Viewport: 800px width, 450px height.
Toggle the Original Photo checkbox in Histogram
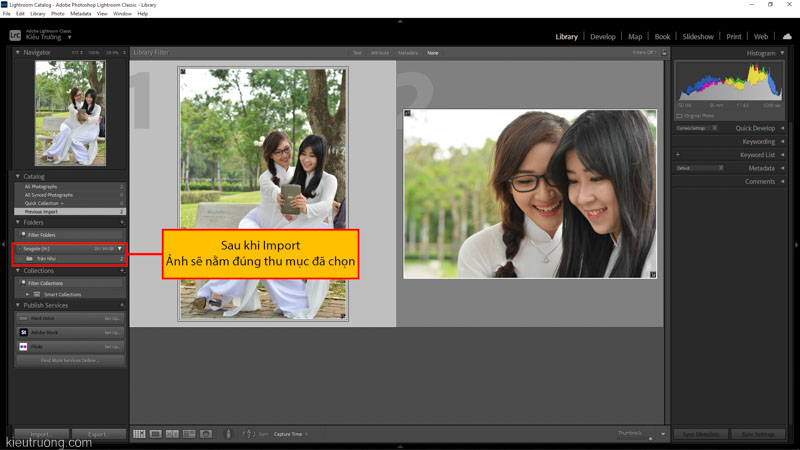[x=679, y=116]
